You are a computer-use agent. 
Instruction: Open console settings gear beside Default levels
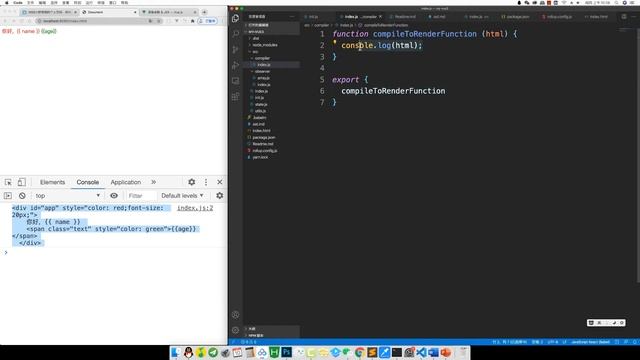(220, 196)
